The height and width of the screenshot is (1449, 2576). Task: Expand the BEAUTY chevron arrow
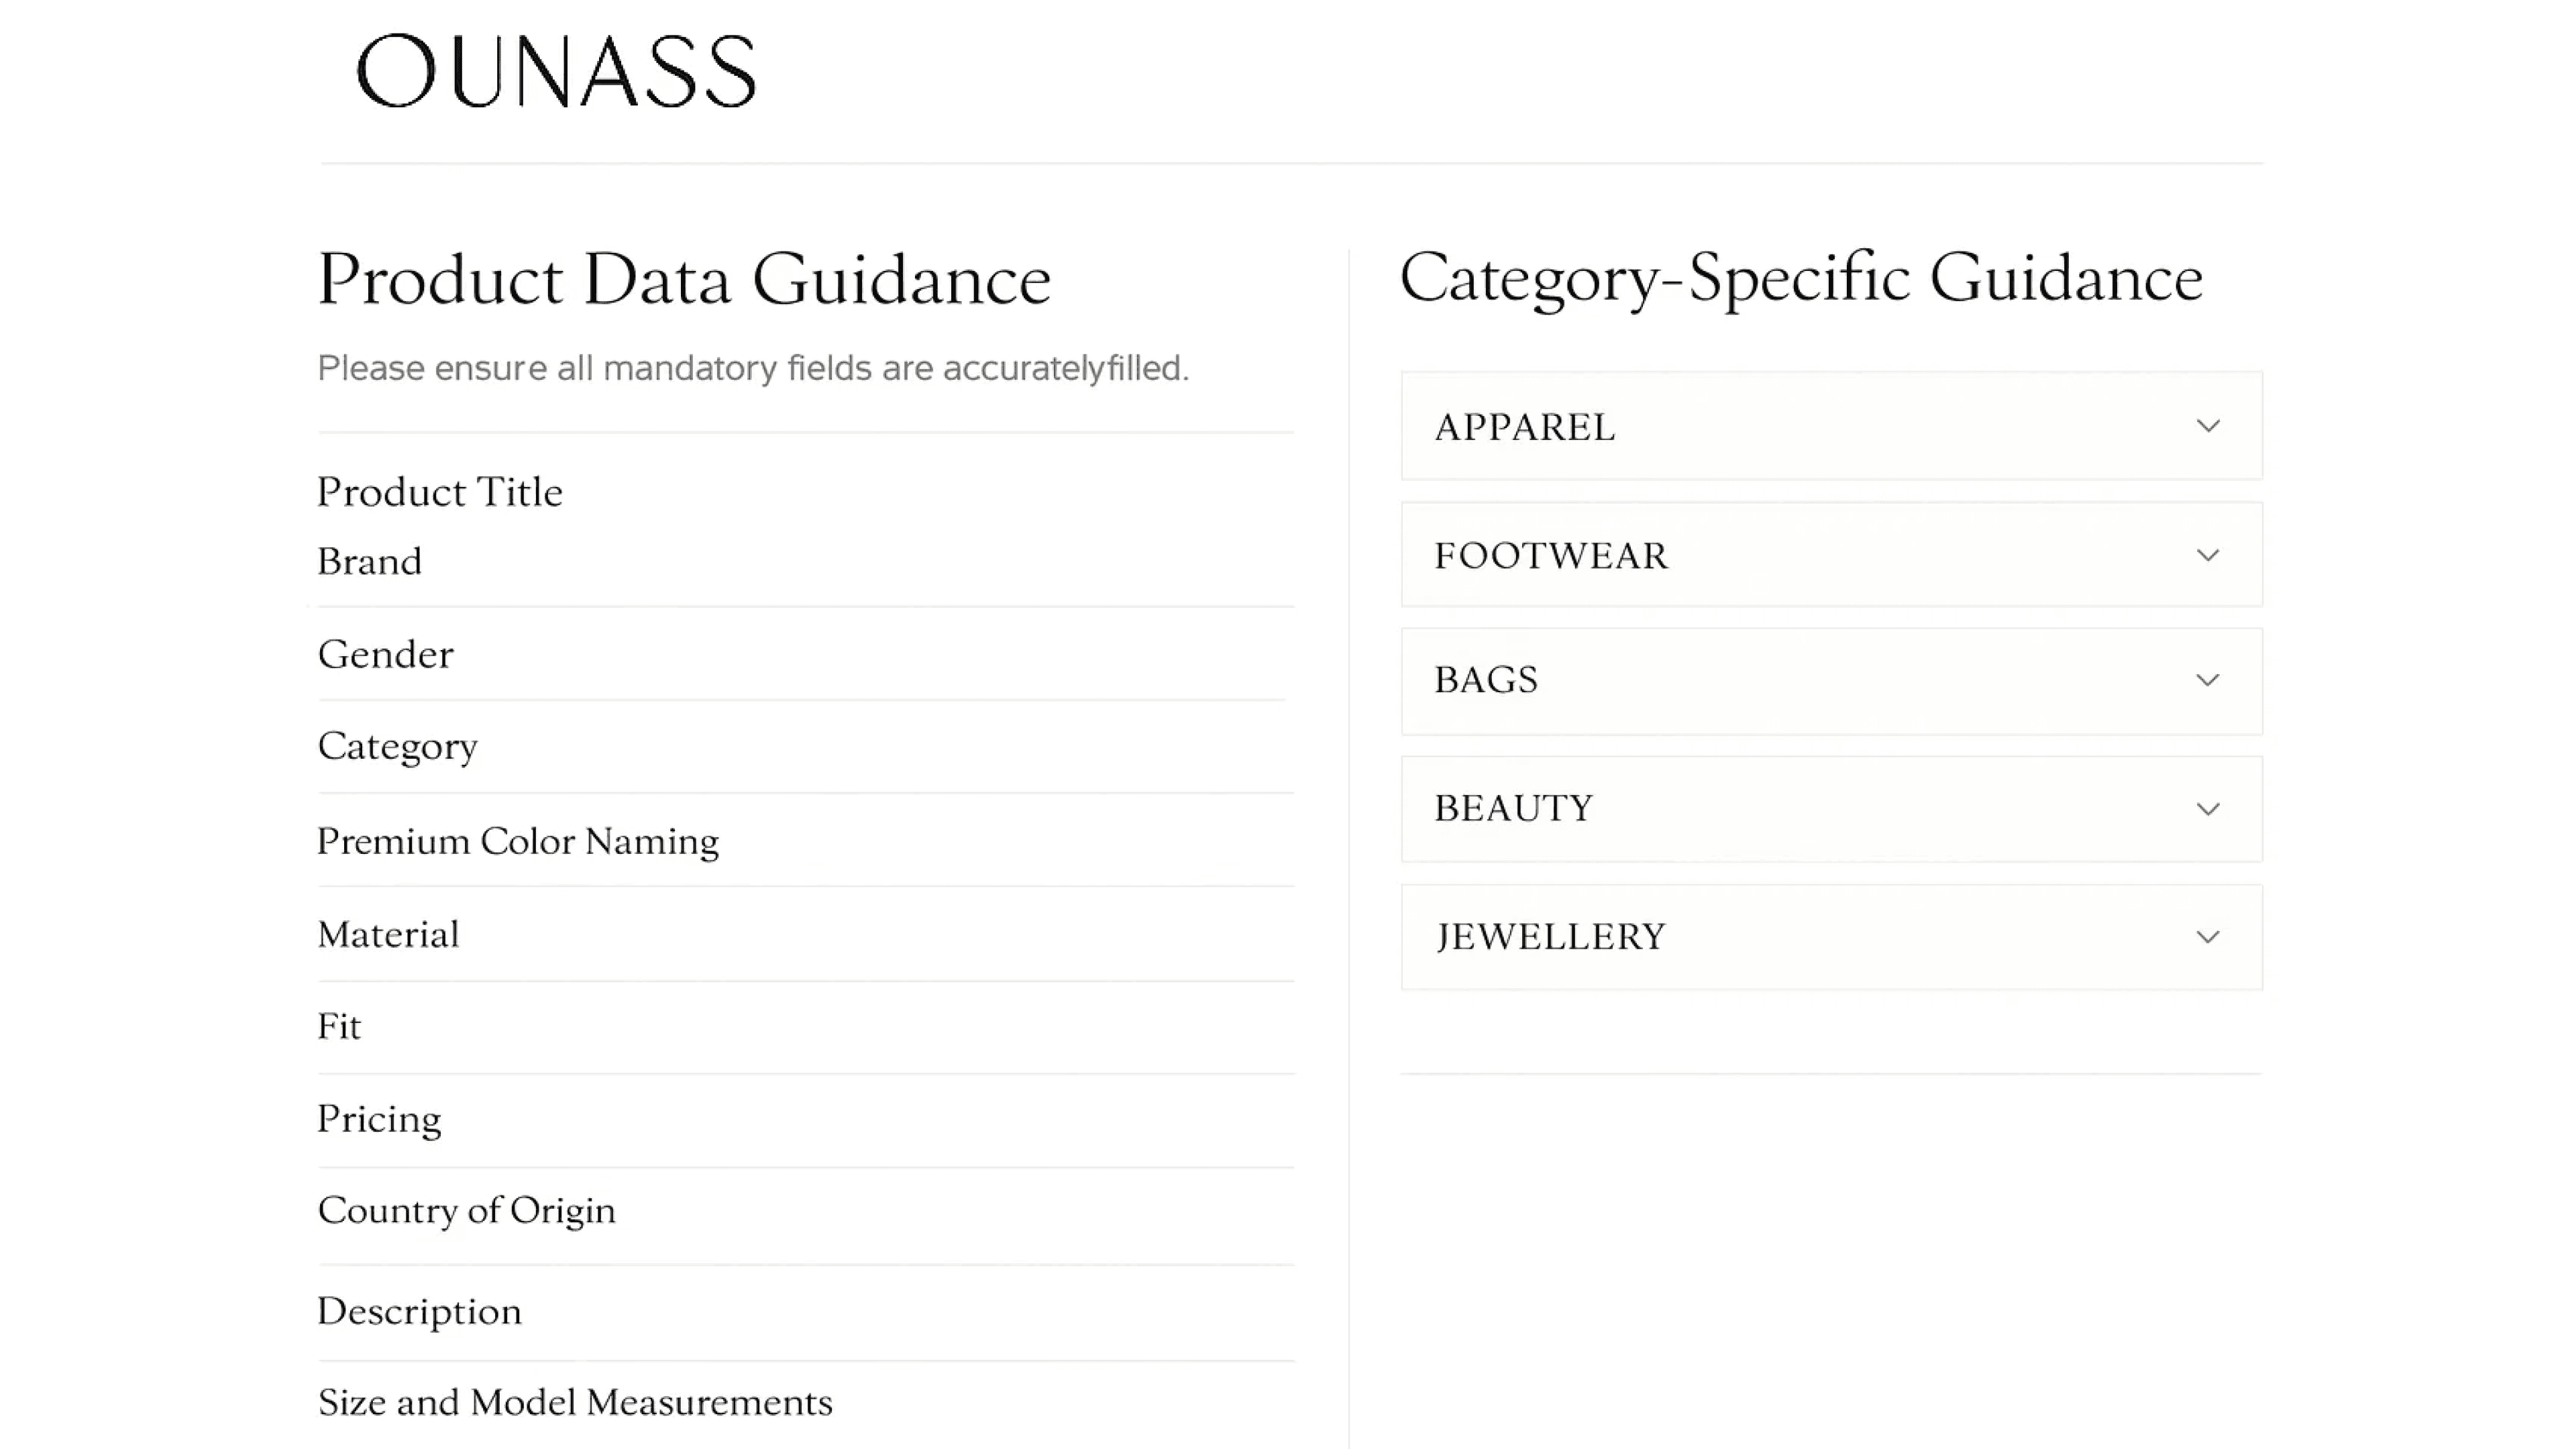(x=2208, y=809)
